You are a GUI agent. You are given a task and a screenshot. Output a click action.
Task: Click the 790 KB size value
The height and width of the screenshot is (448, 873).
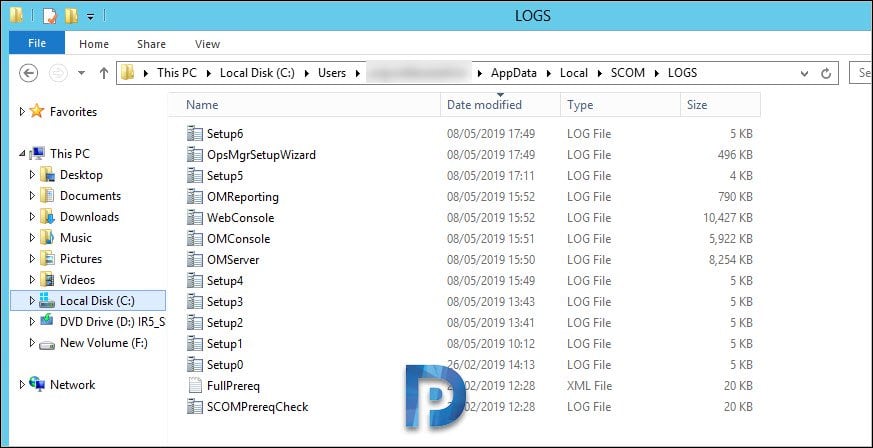[735, 197]
